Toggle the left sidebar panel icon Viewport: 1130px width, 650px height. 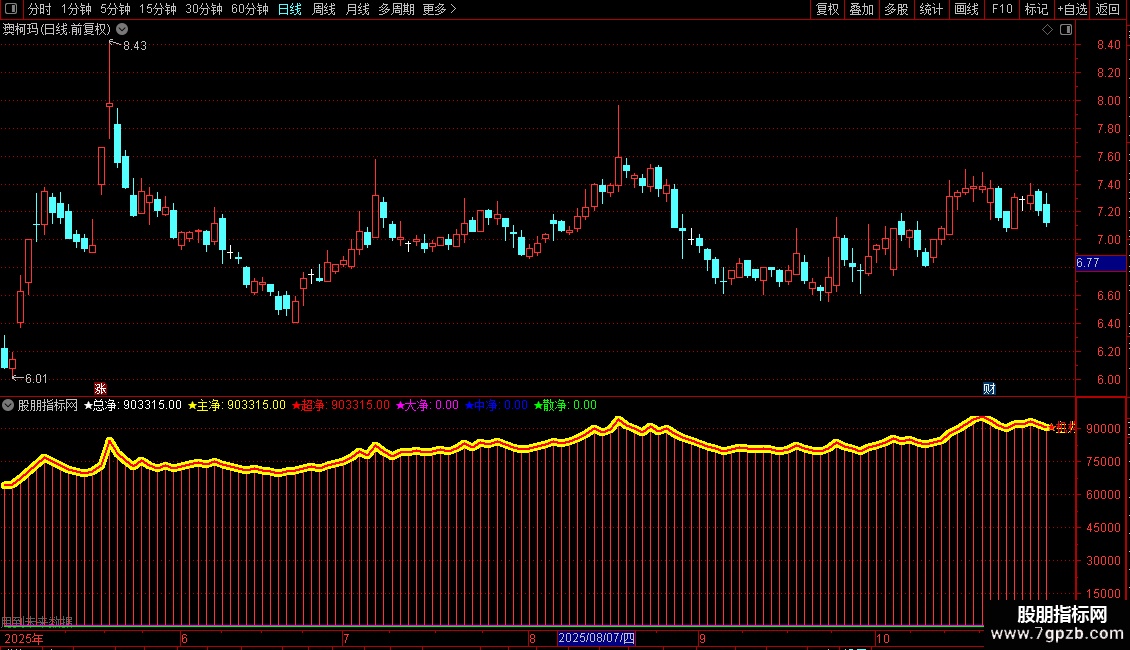pyautogui.click(x=11, y=9)
